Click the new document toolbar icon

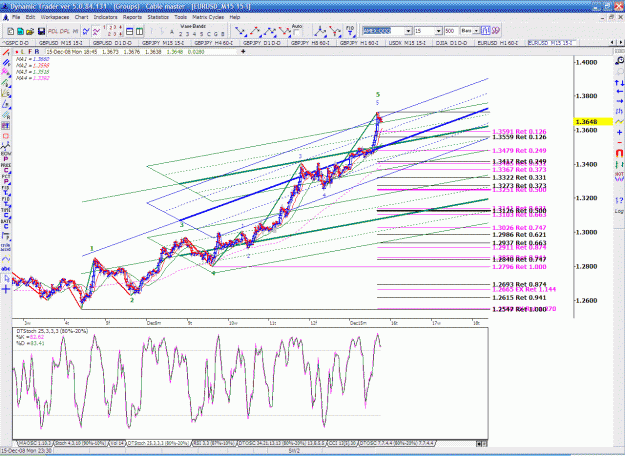(10, 31)
